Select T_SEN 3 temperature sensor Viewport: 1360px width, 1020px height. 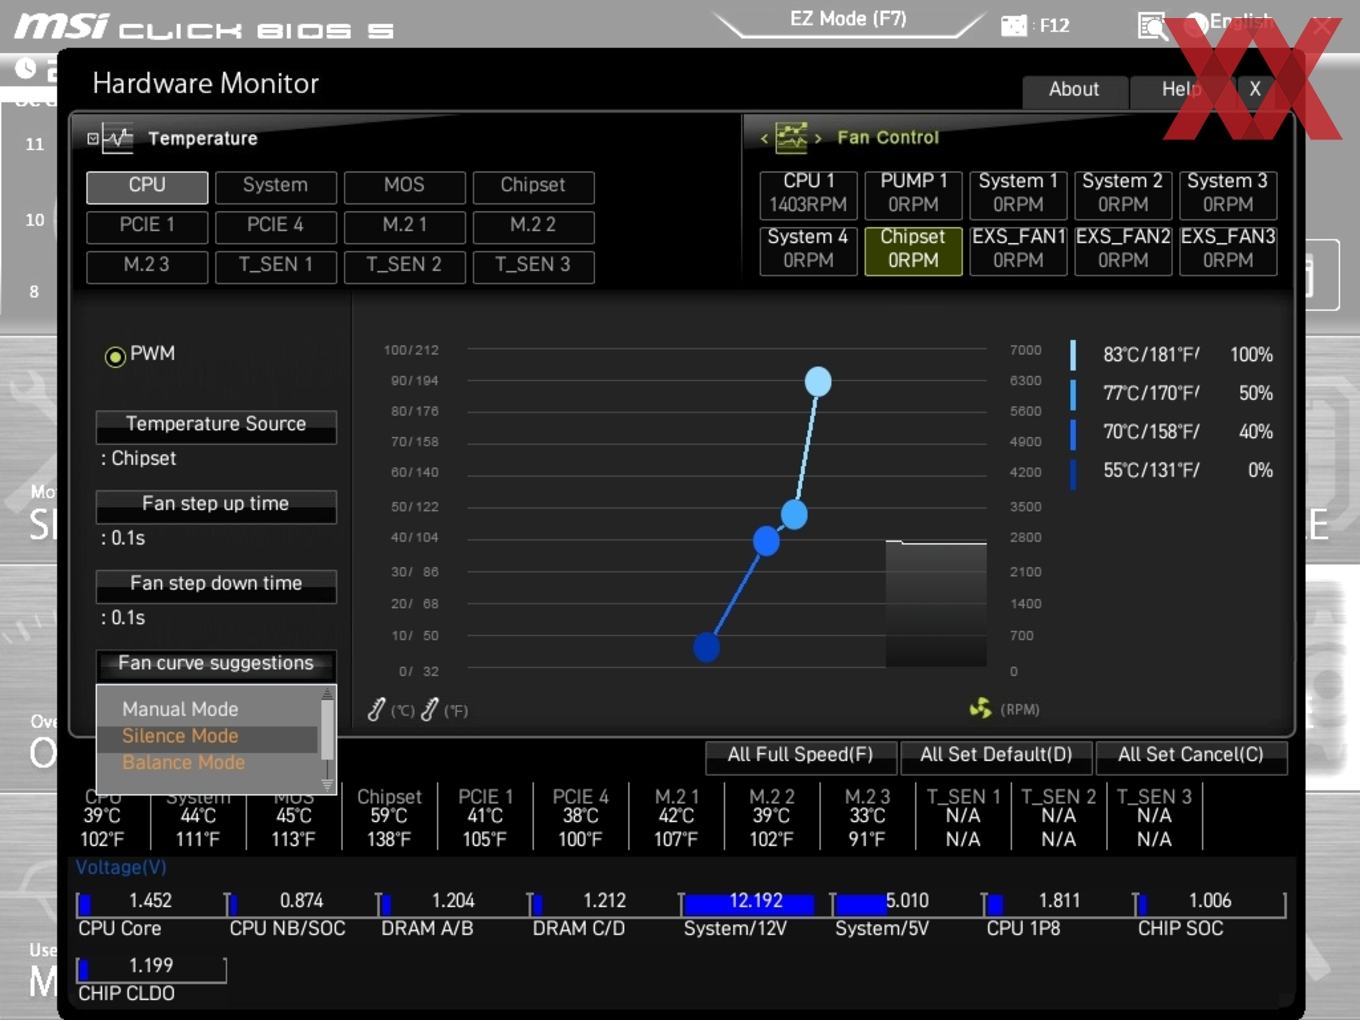click(x=533, y=266)
